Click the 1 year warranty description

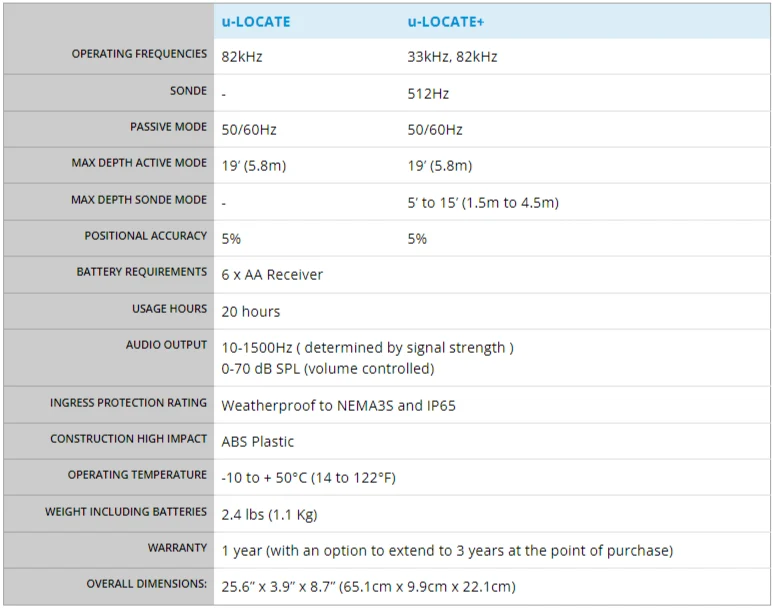(x=447, y=550)
